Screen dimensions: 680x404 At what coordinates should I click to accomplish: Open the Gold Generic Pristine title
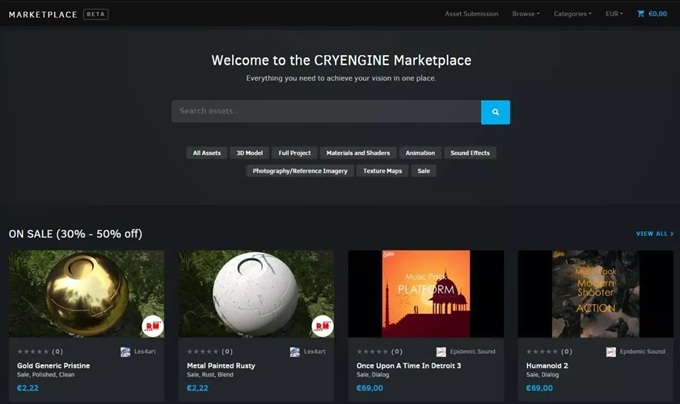coord(53,366)
